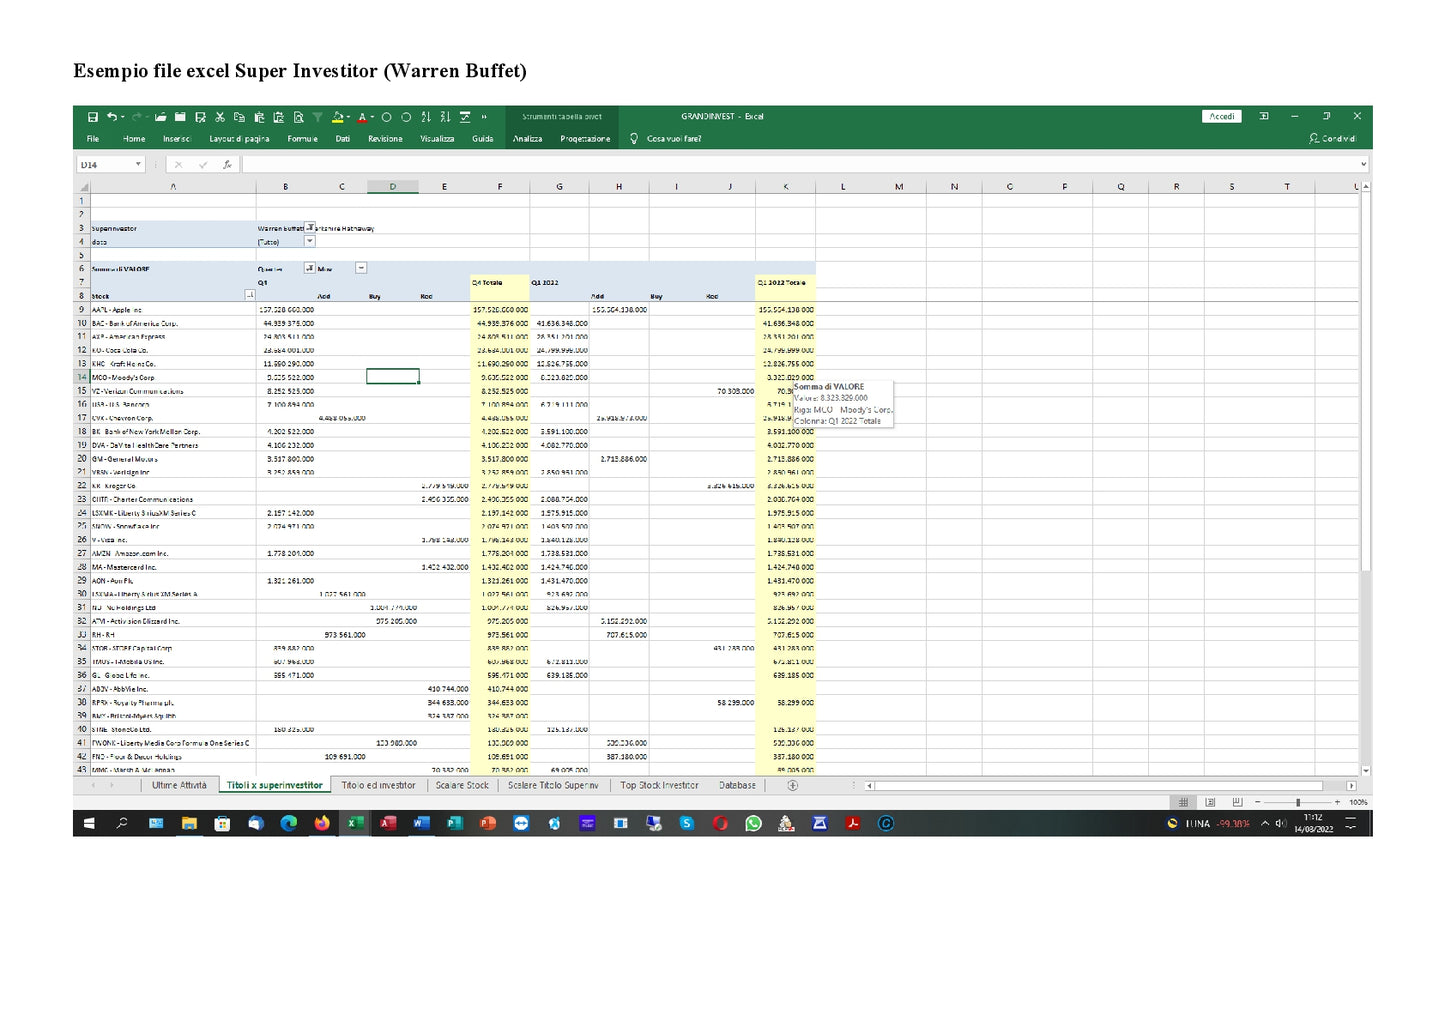
Task: Click the Select All corner triangle
Action: [82, 187]
